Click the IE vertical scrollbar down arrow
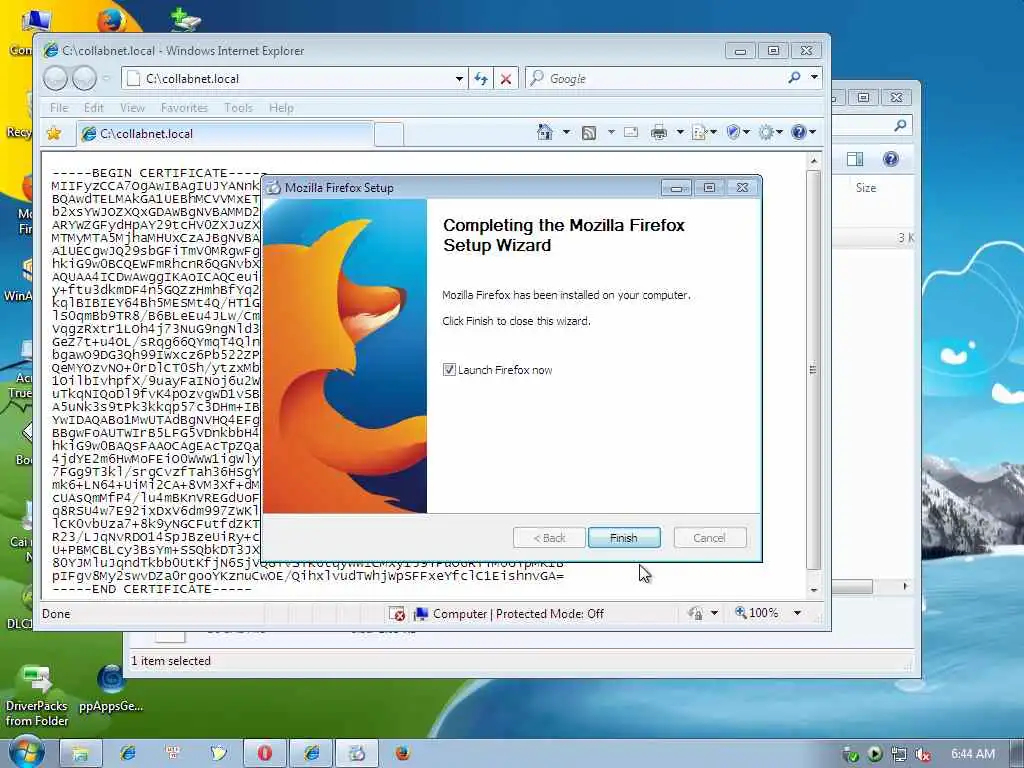This screenshot has width=1024, height=768. [814, 590]
